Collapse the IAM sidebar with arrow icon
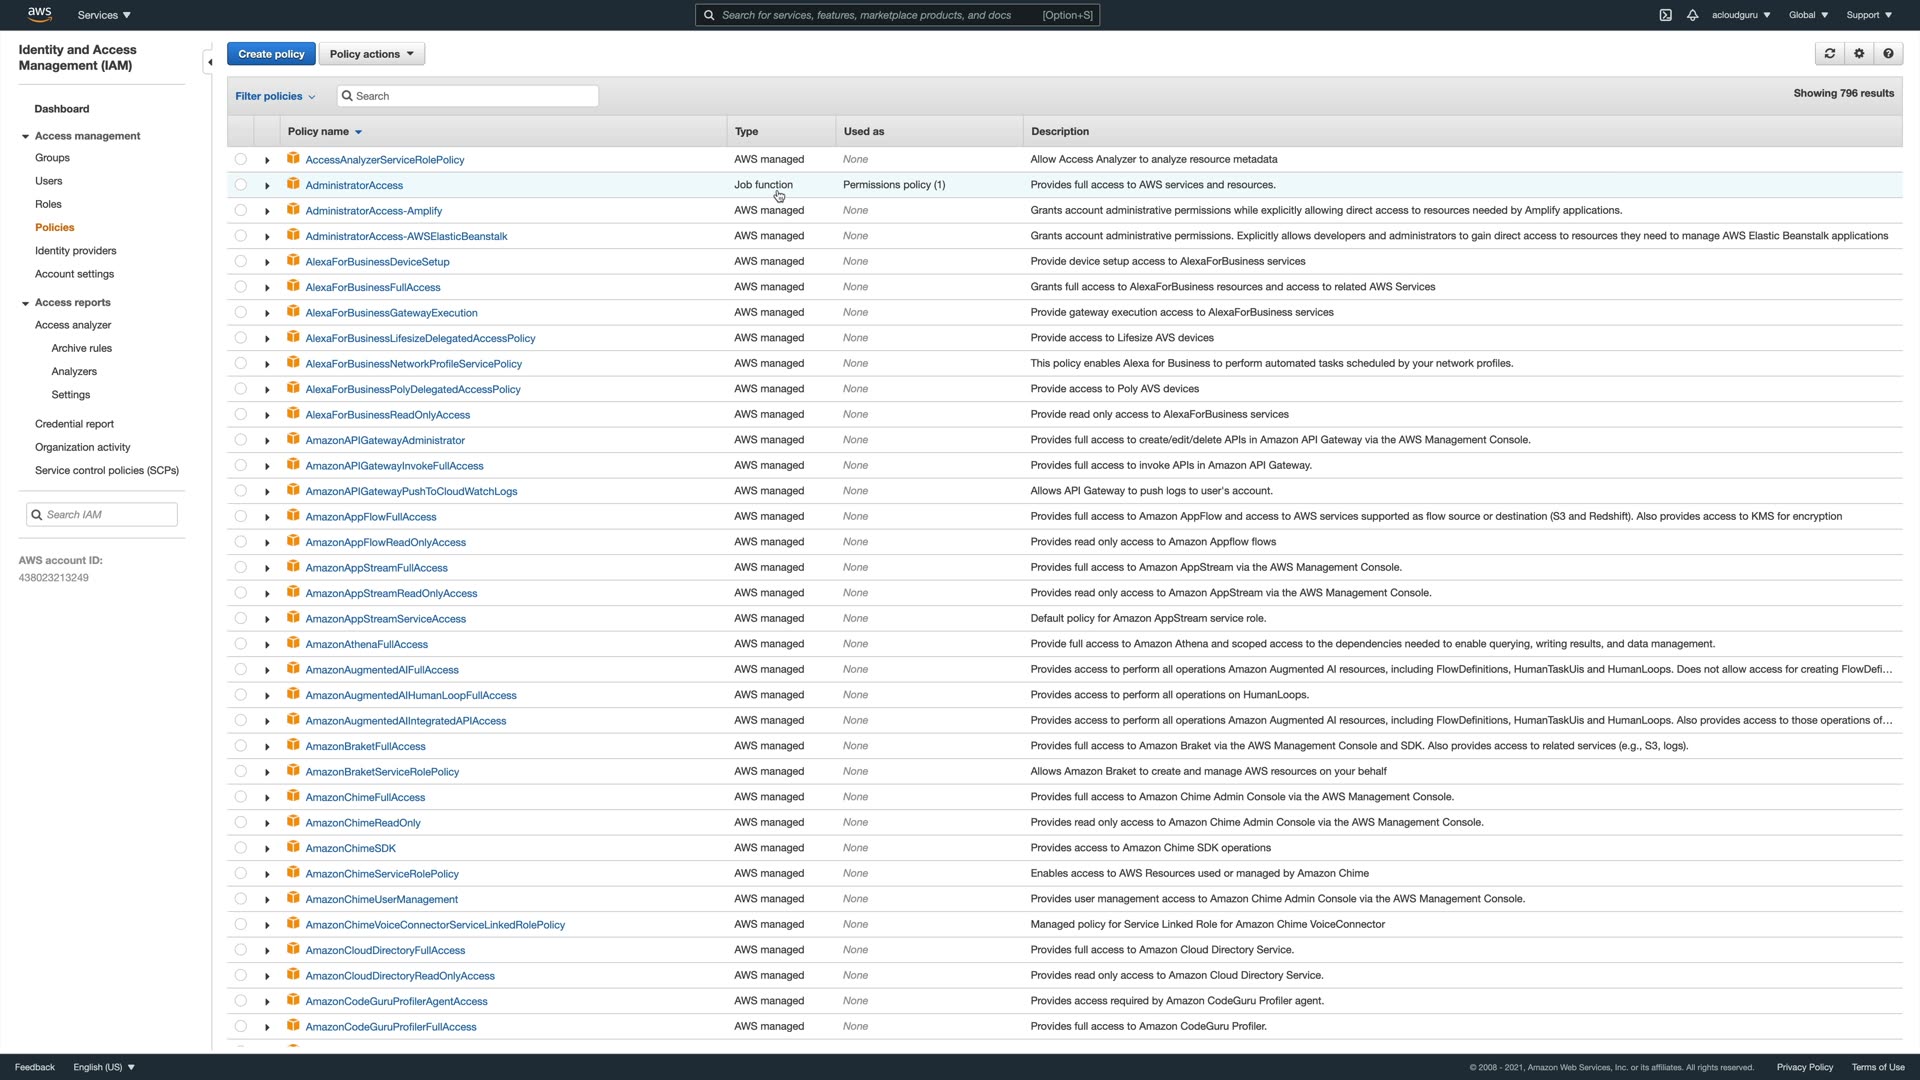The image size is (1920, 1080). (x=209, y=62)
